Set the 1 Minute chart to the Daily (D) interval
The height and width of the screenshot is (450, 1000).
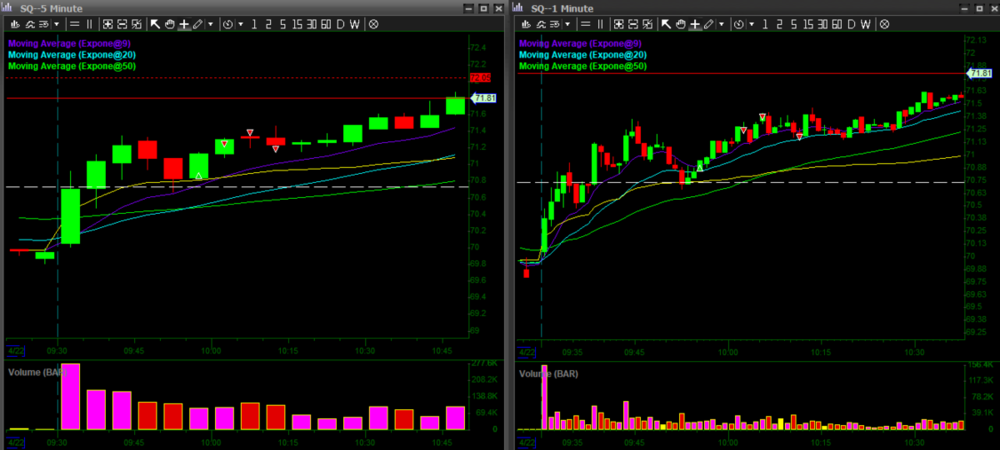[851, 23]
